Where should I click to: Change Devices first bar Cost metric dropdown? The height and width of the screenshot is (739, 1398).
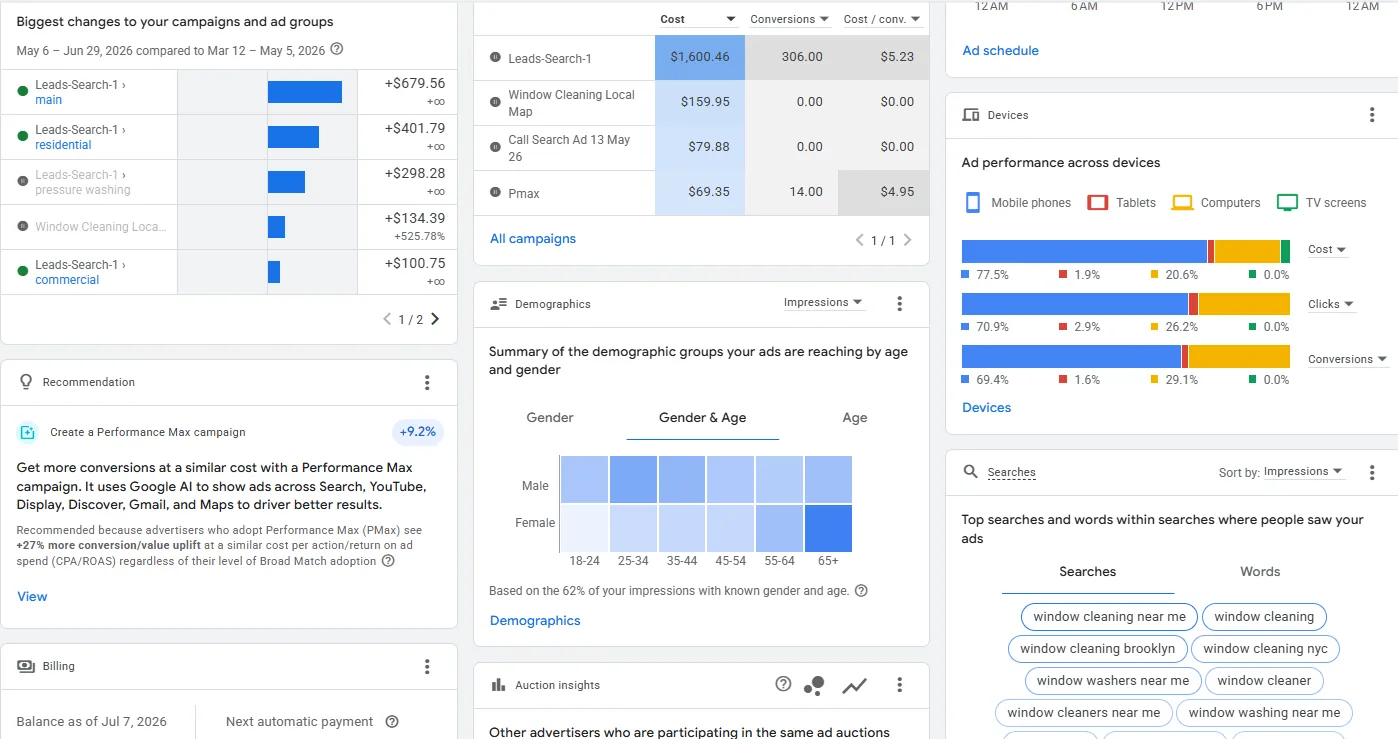[x=1327, y=249]
